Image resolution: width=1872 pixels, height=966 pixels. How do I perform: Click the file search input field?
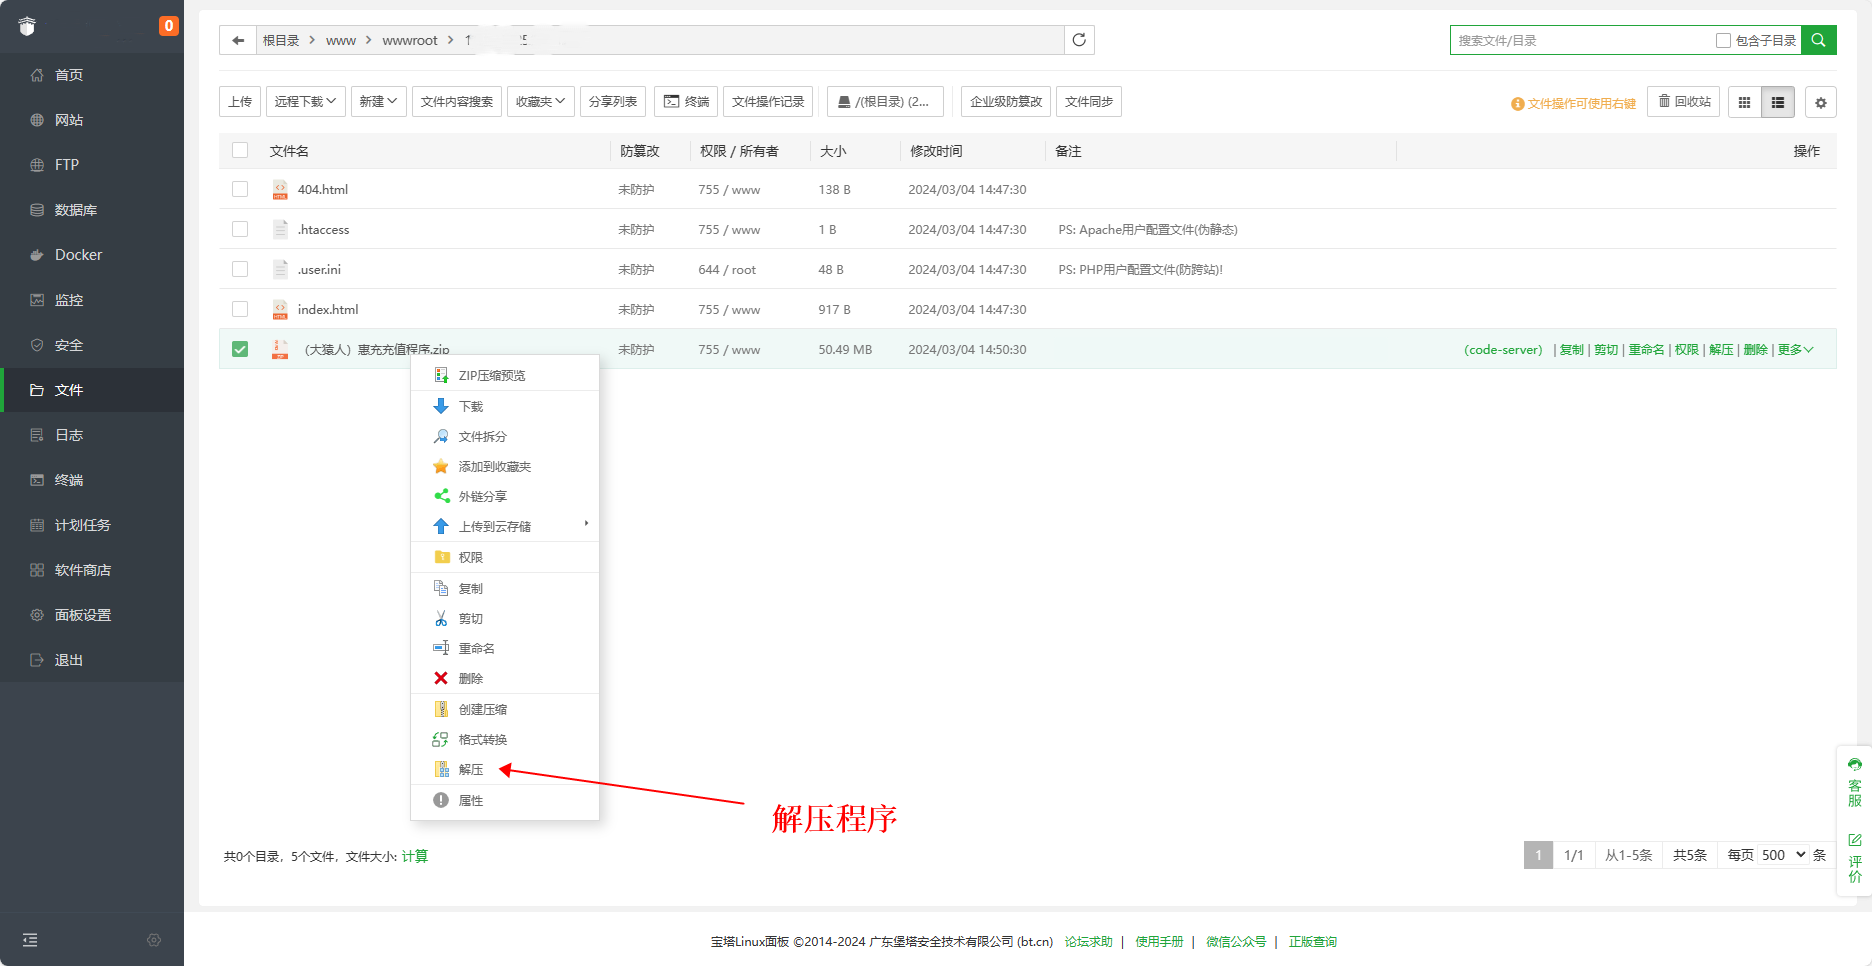pos(1580,41)
